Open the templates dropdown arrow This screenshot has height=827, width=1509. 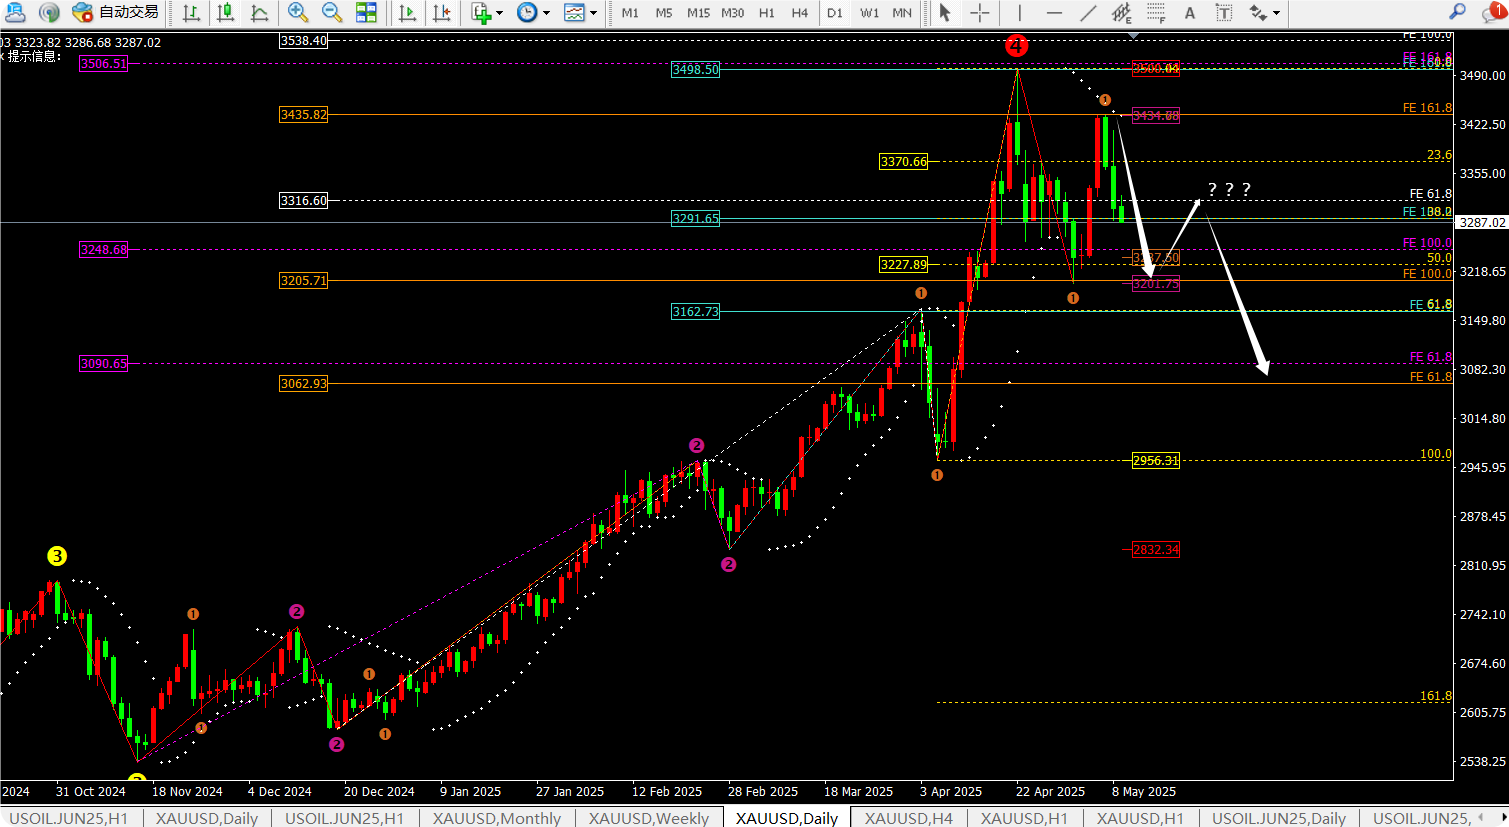[593, 14]
